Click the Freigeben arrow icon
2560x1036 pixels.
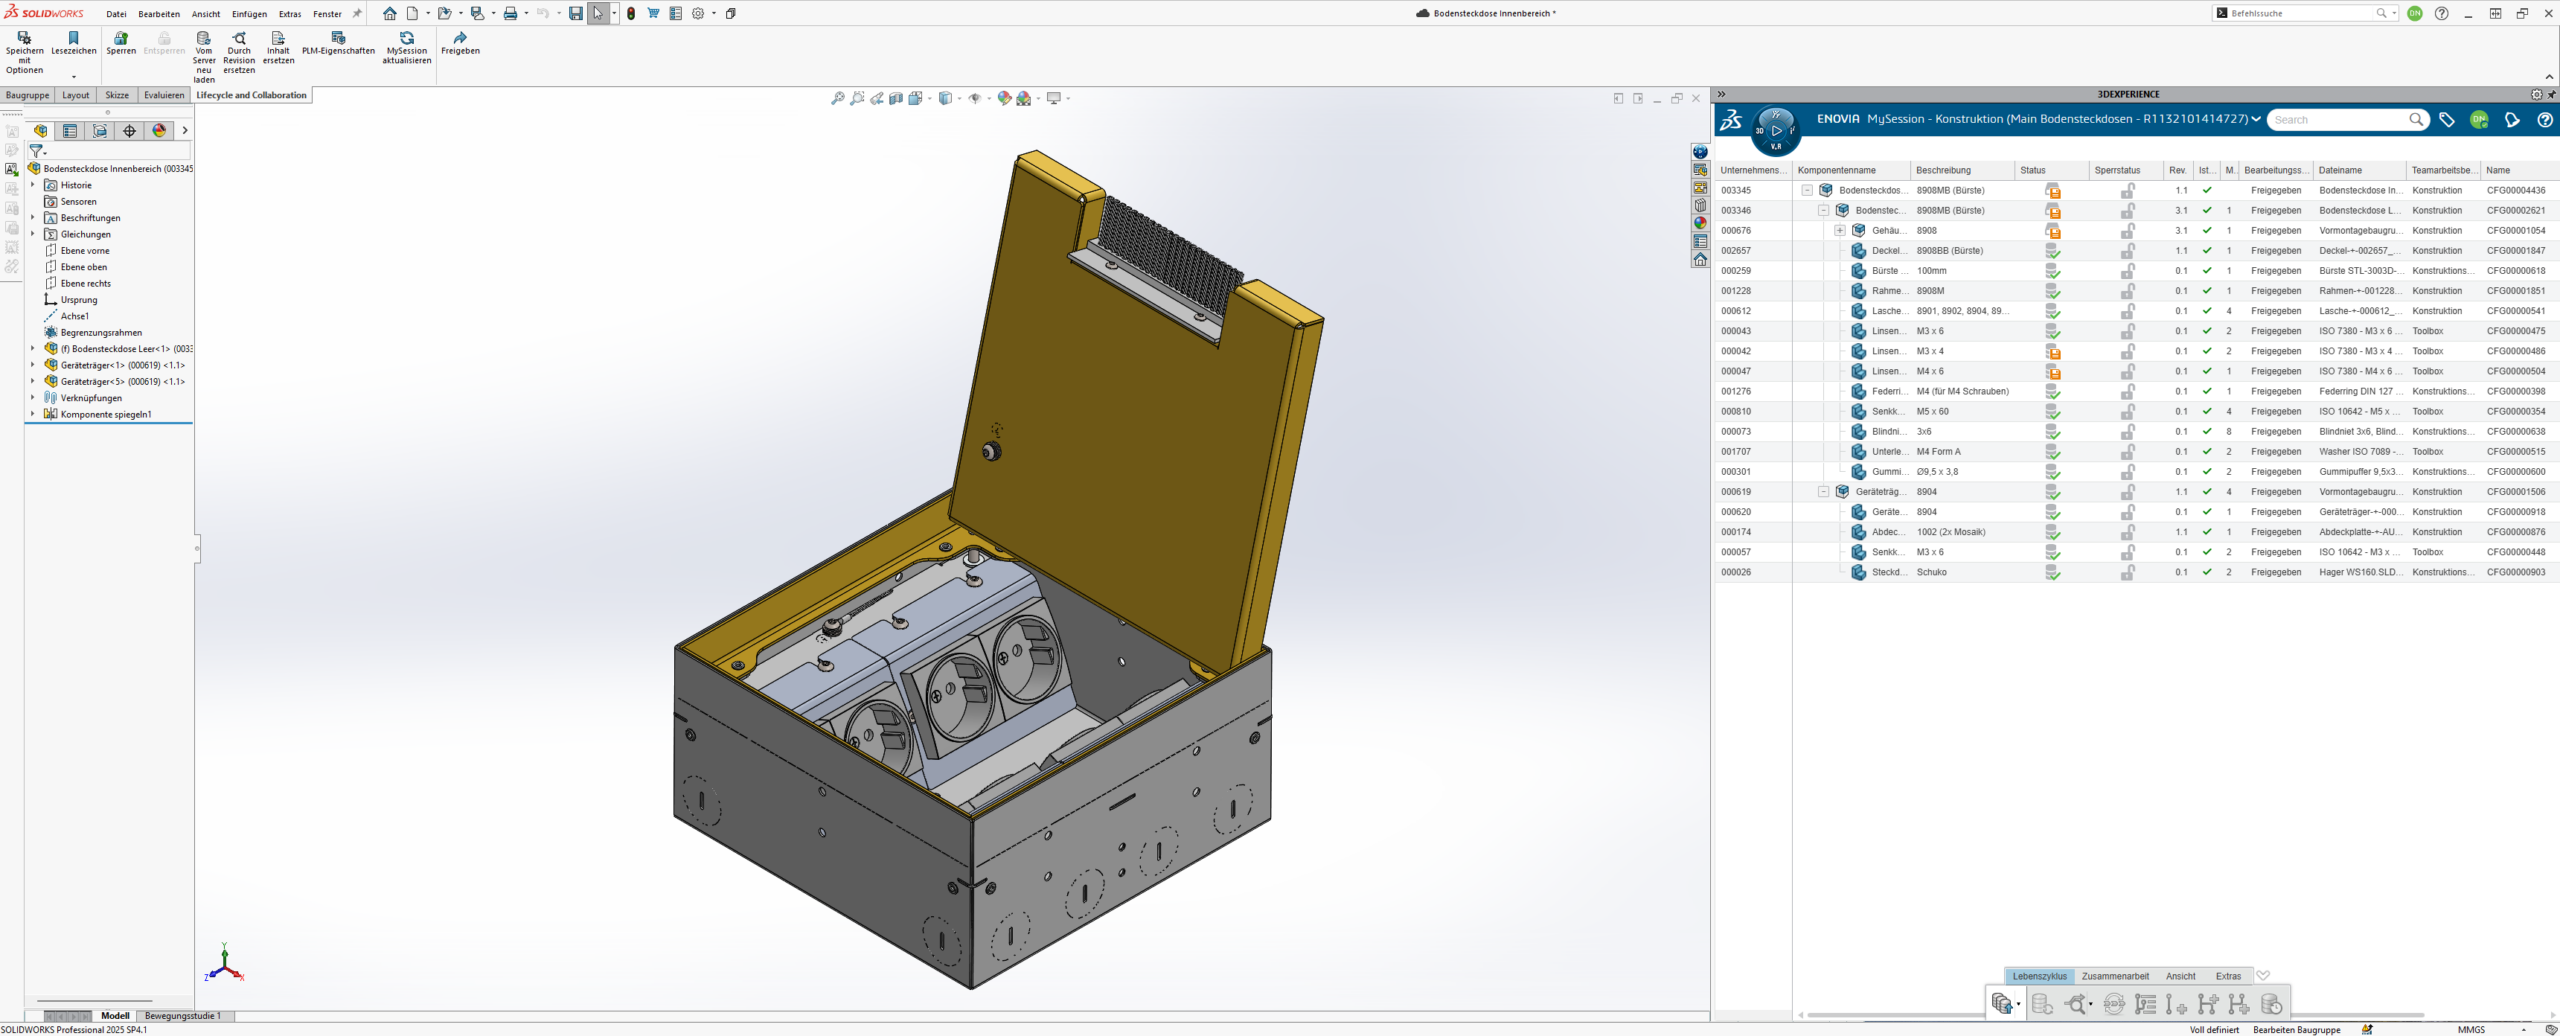tap(460, 37)
